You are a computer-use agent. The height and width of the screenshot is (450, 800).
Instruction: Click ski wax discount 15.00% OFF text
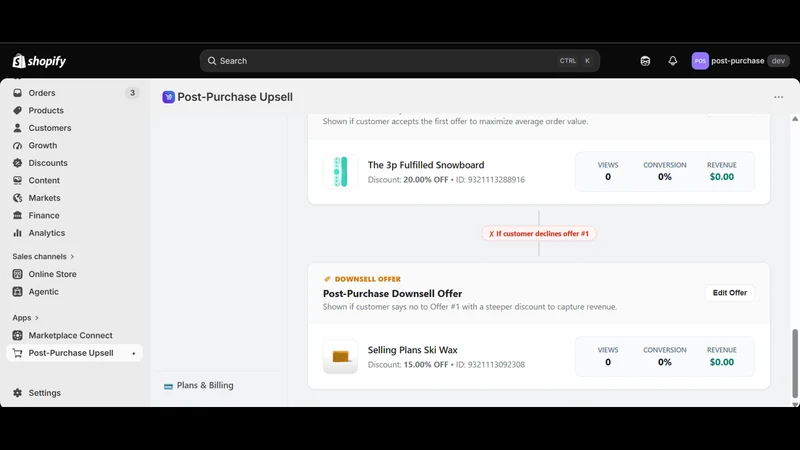click(x=426, y=365)
